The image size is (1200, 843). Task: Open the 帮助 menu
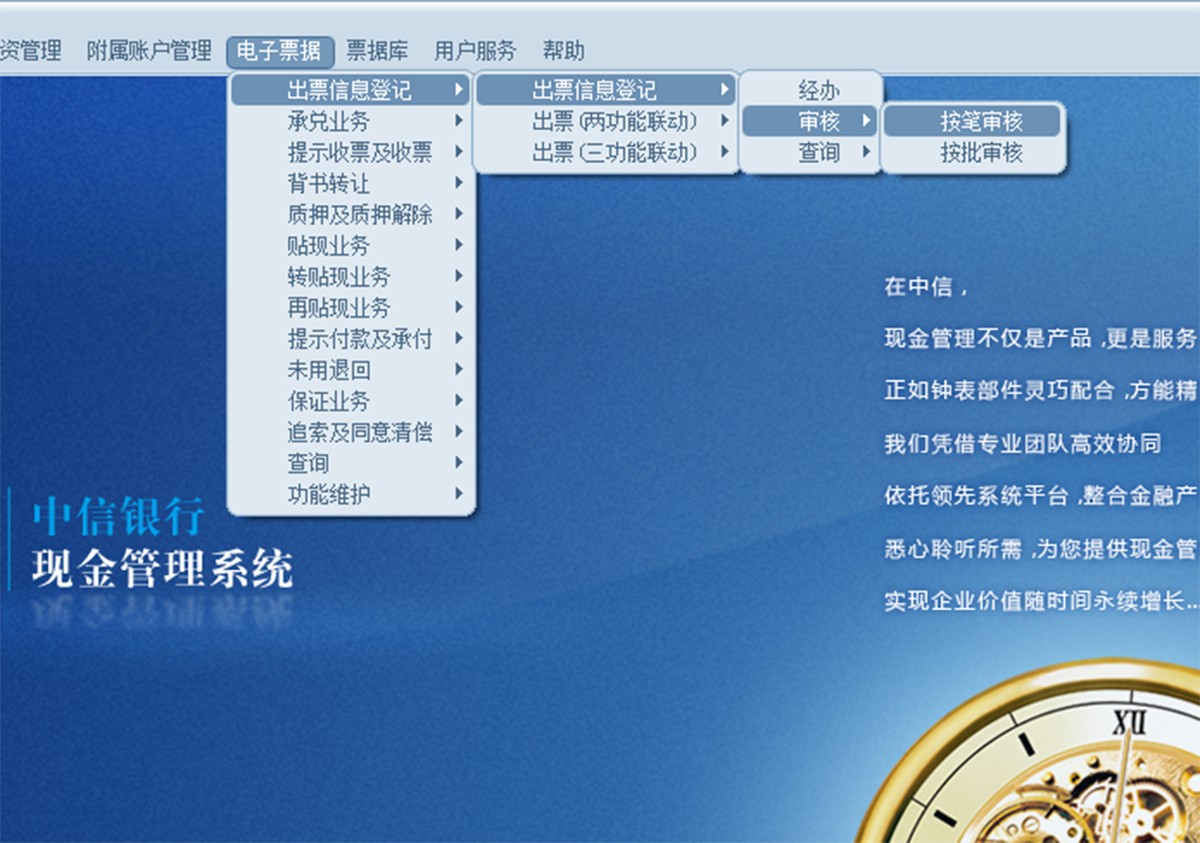pyautogui.click(x=563, y=51)
